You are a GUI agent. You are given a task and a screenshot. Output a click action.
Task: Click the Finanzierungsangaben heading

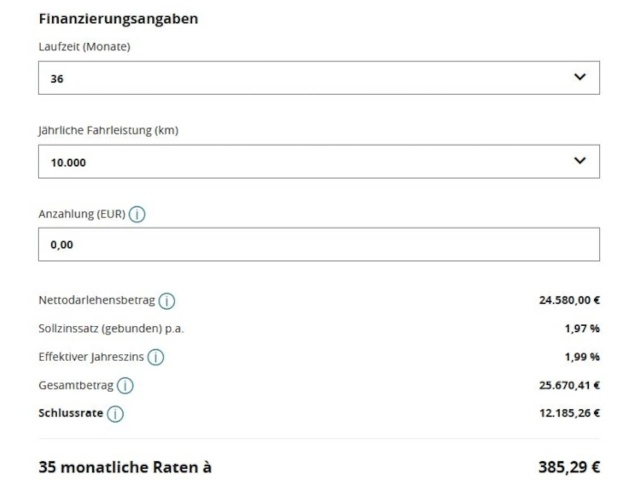[118, 19]
